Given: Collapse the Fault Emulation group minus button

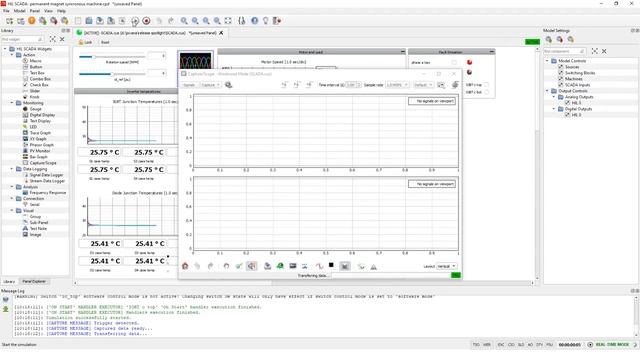Looking at the screenshot, I should [491, 52].
